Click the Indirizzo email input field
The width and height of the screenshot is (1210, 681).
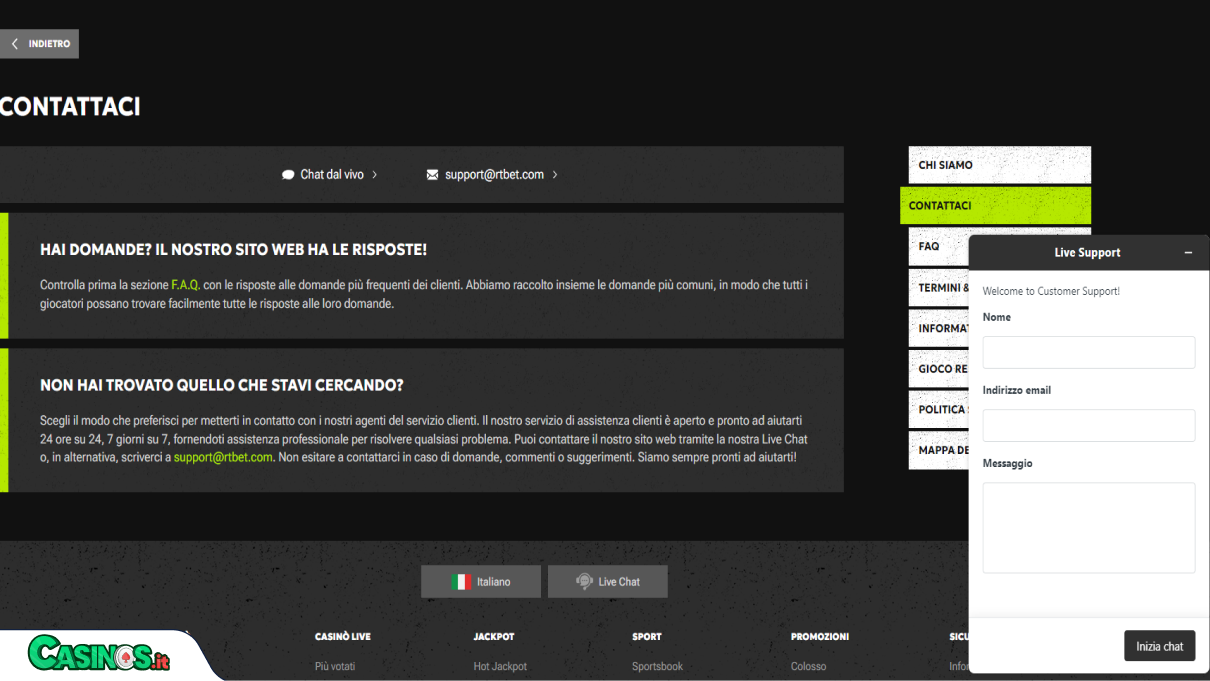pyautogui.click(x=1088, y=425)
